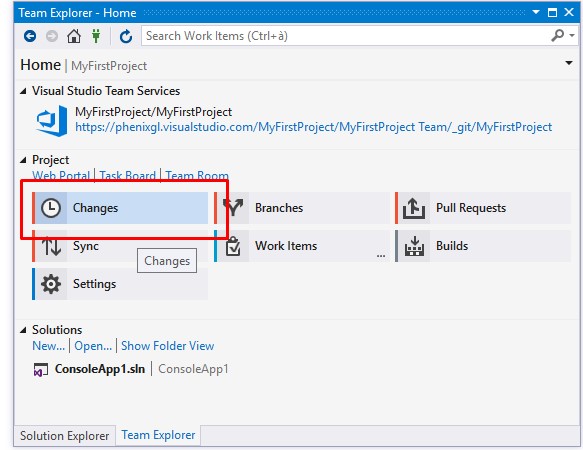583x450 pixels.
Task: Click the Search Work Items field
Action: click(346, 36)
